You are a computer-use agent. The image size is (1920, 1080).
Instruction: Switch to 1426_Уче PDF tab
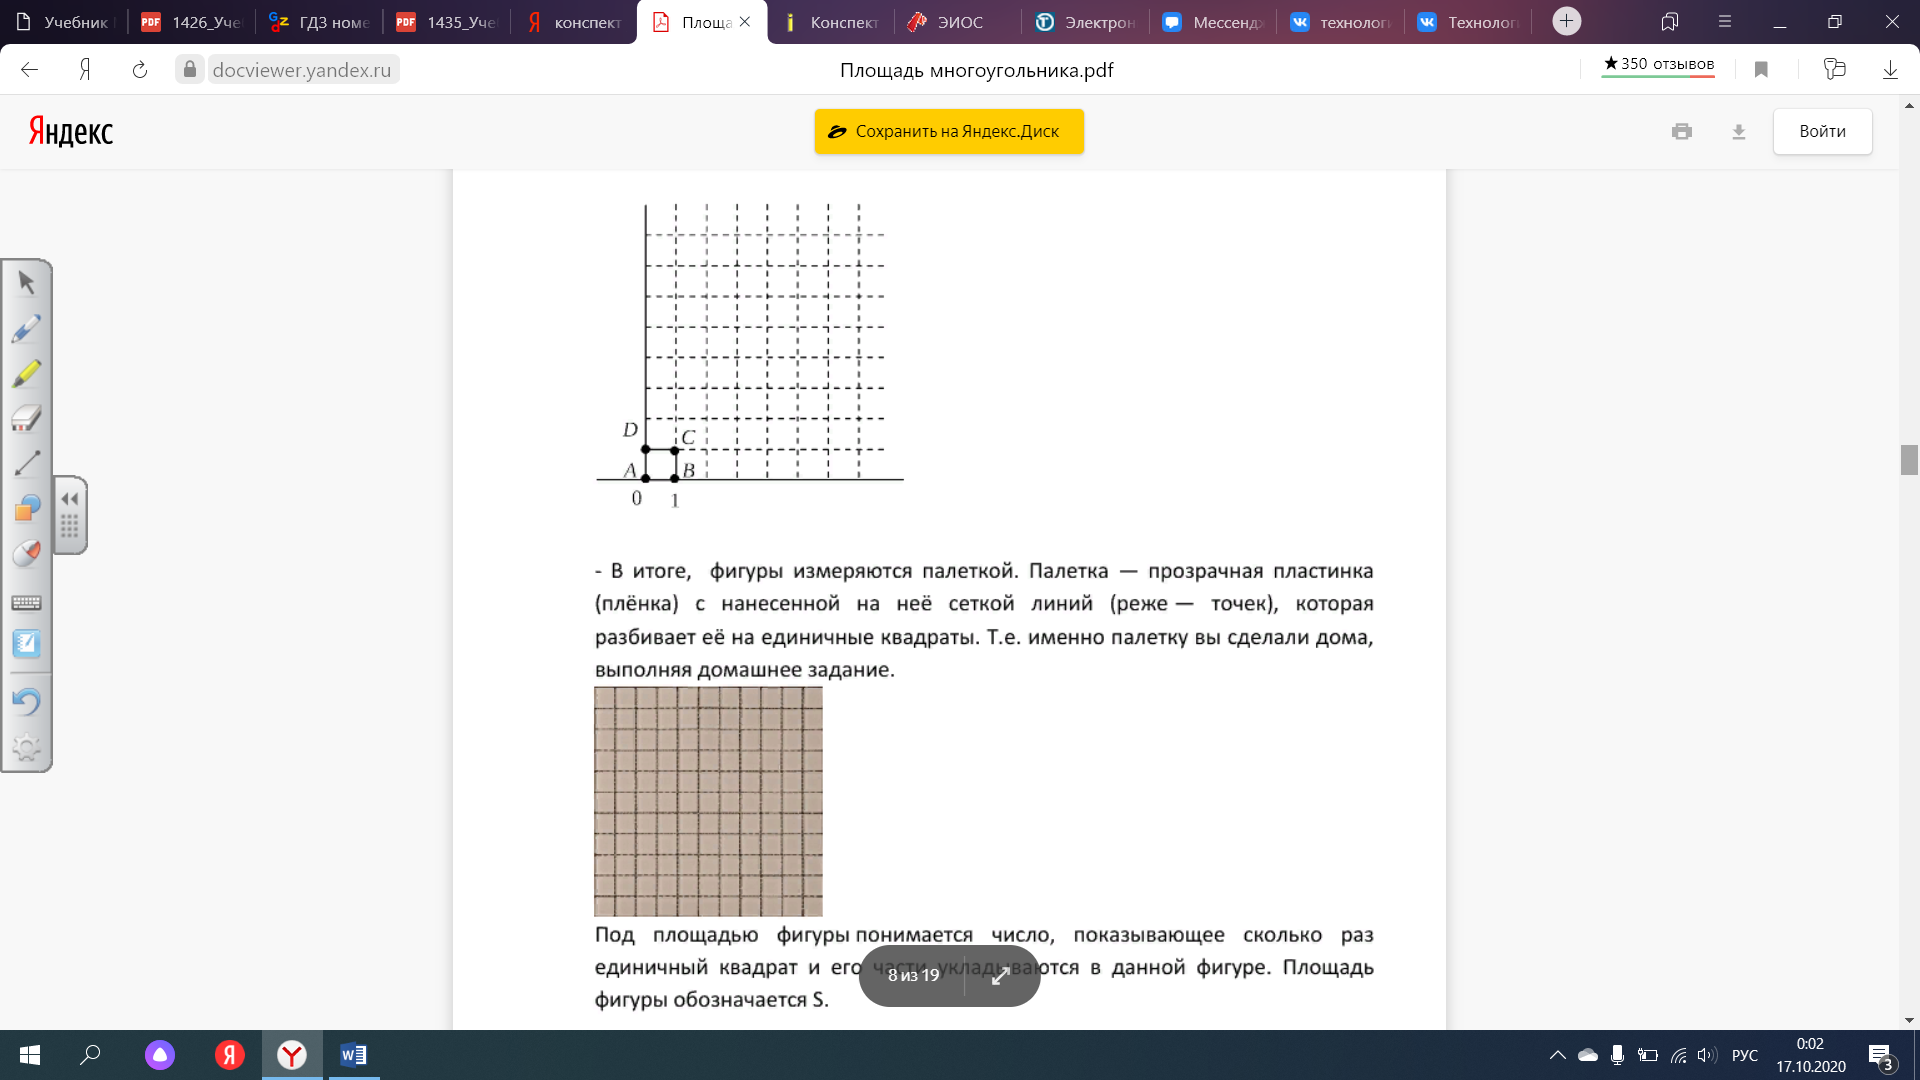191,22
